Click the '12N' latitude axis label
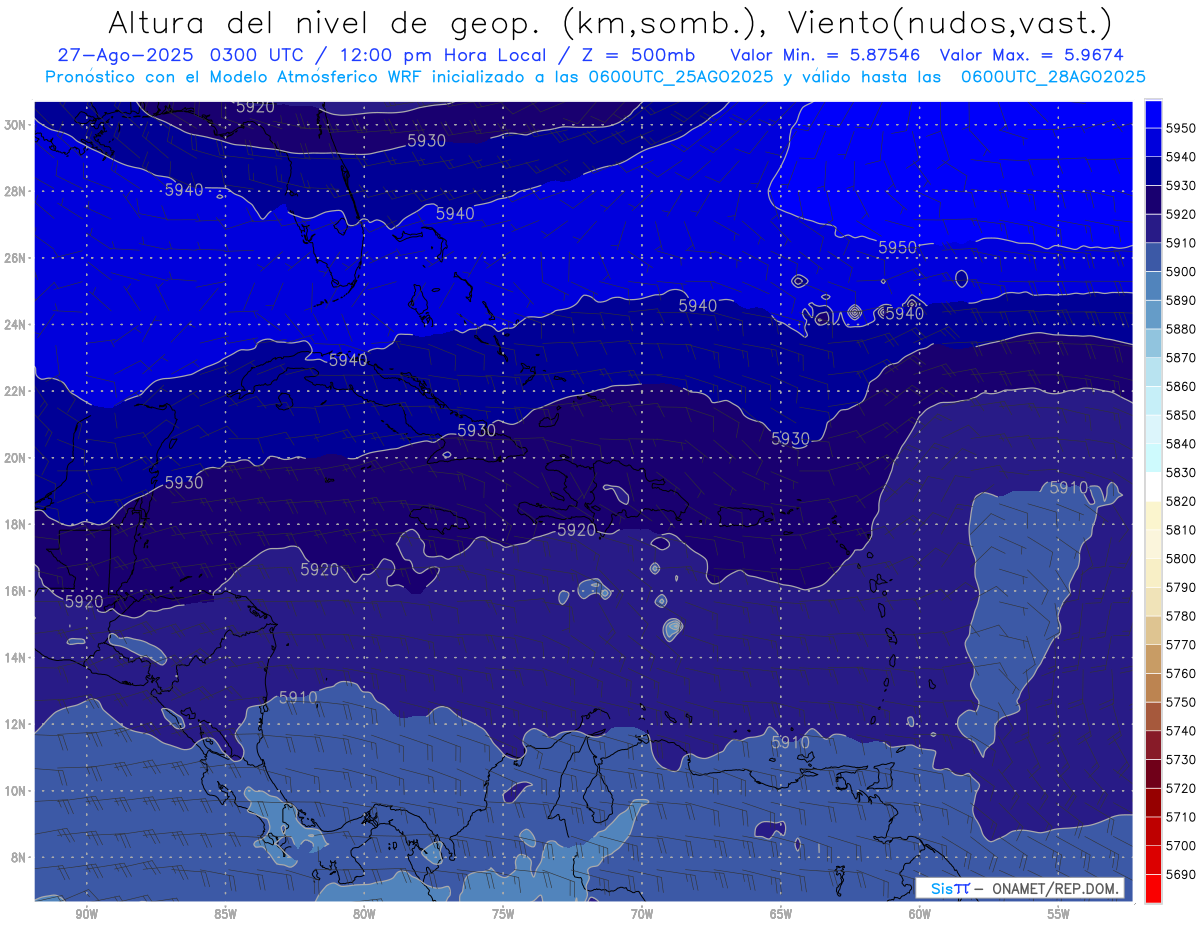 [x=15, y=724]
